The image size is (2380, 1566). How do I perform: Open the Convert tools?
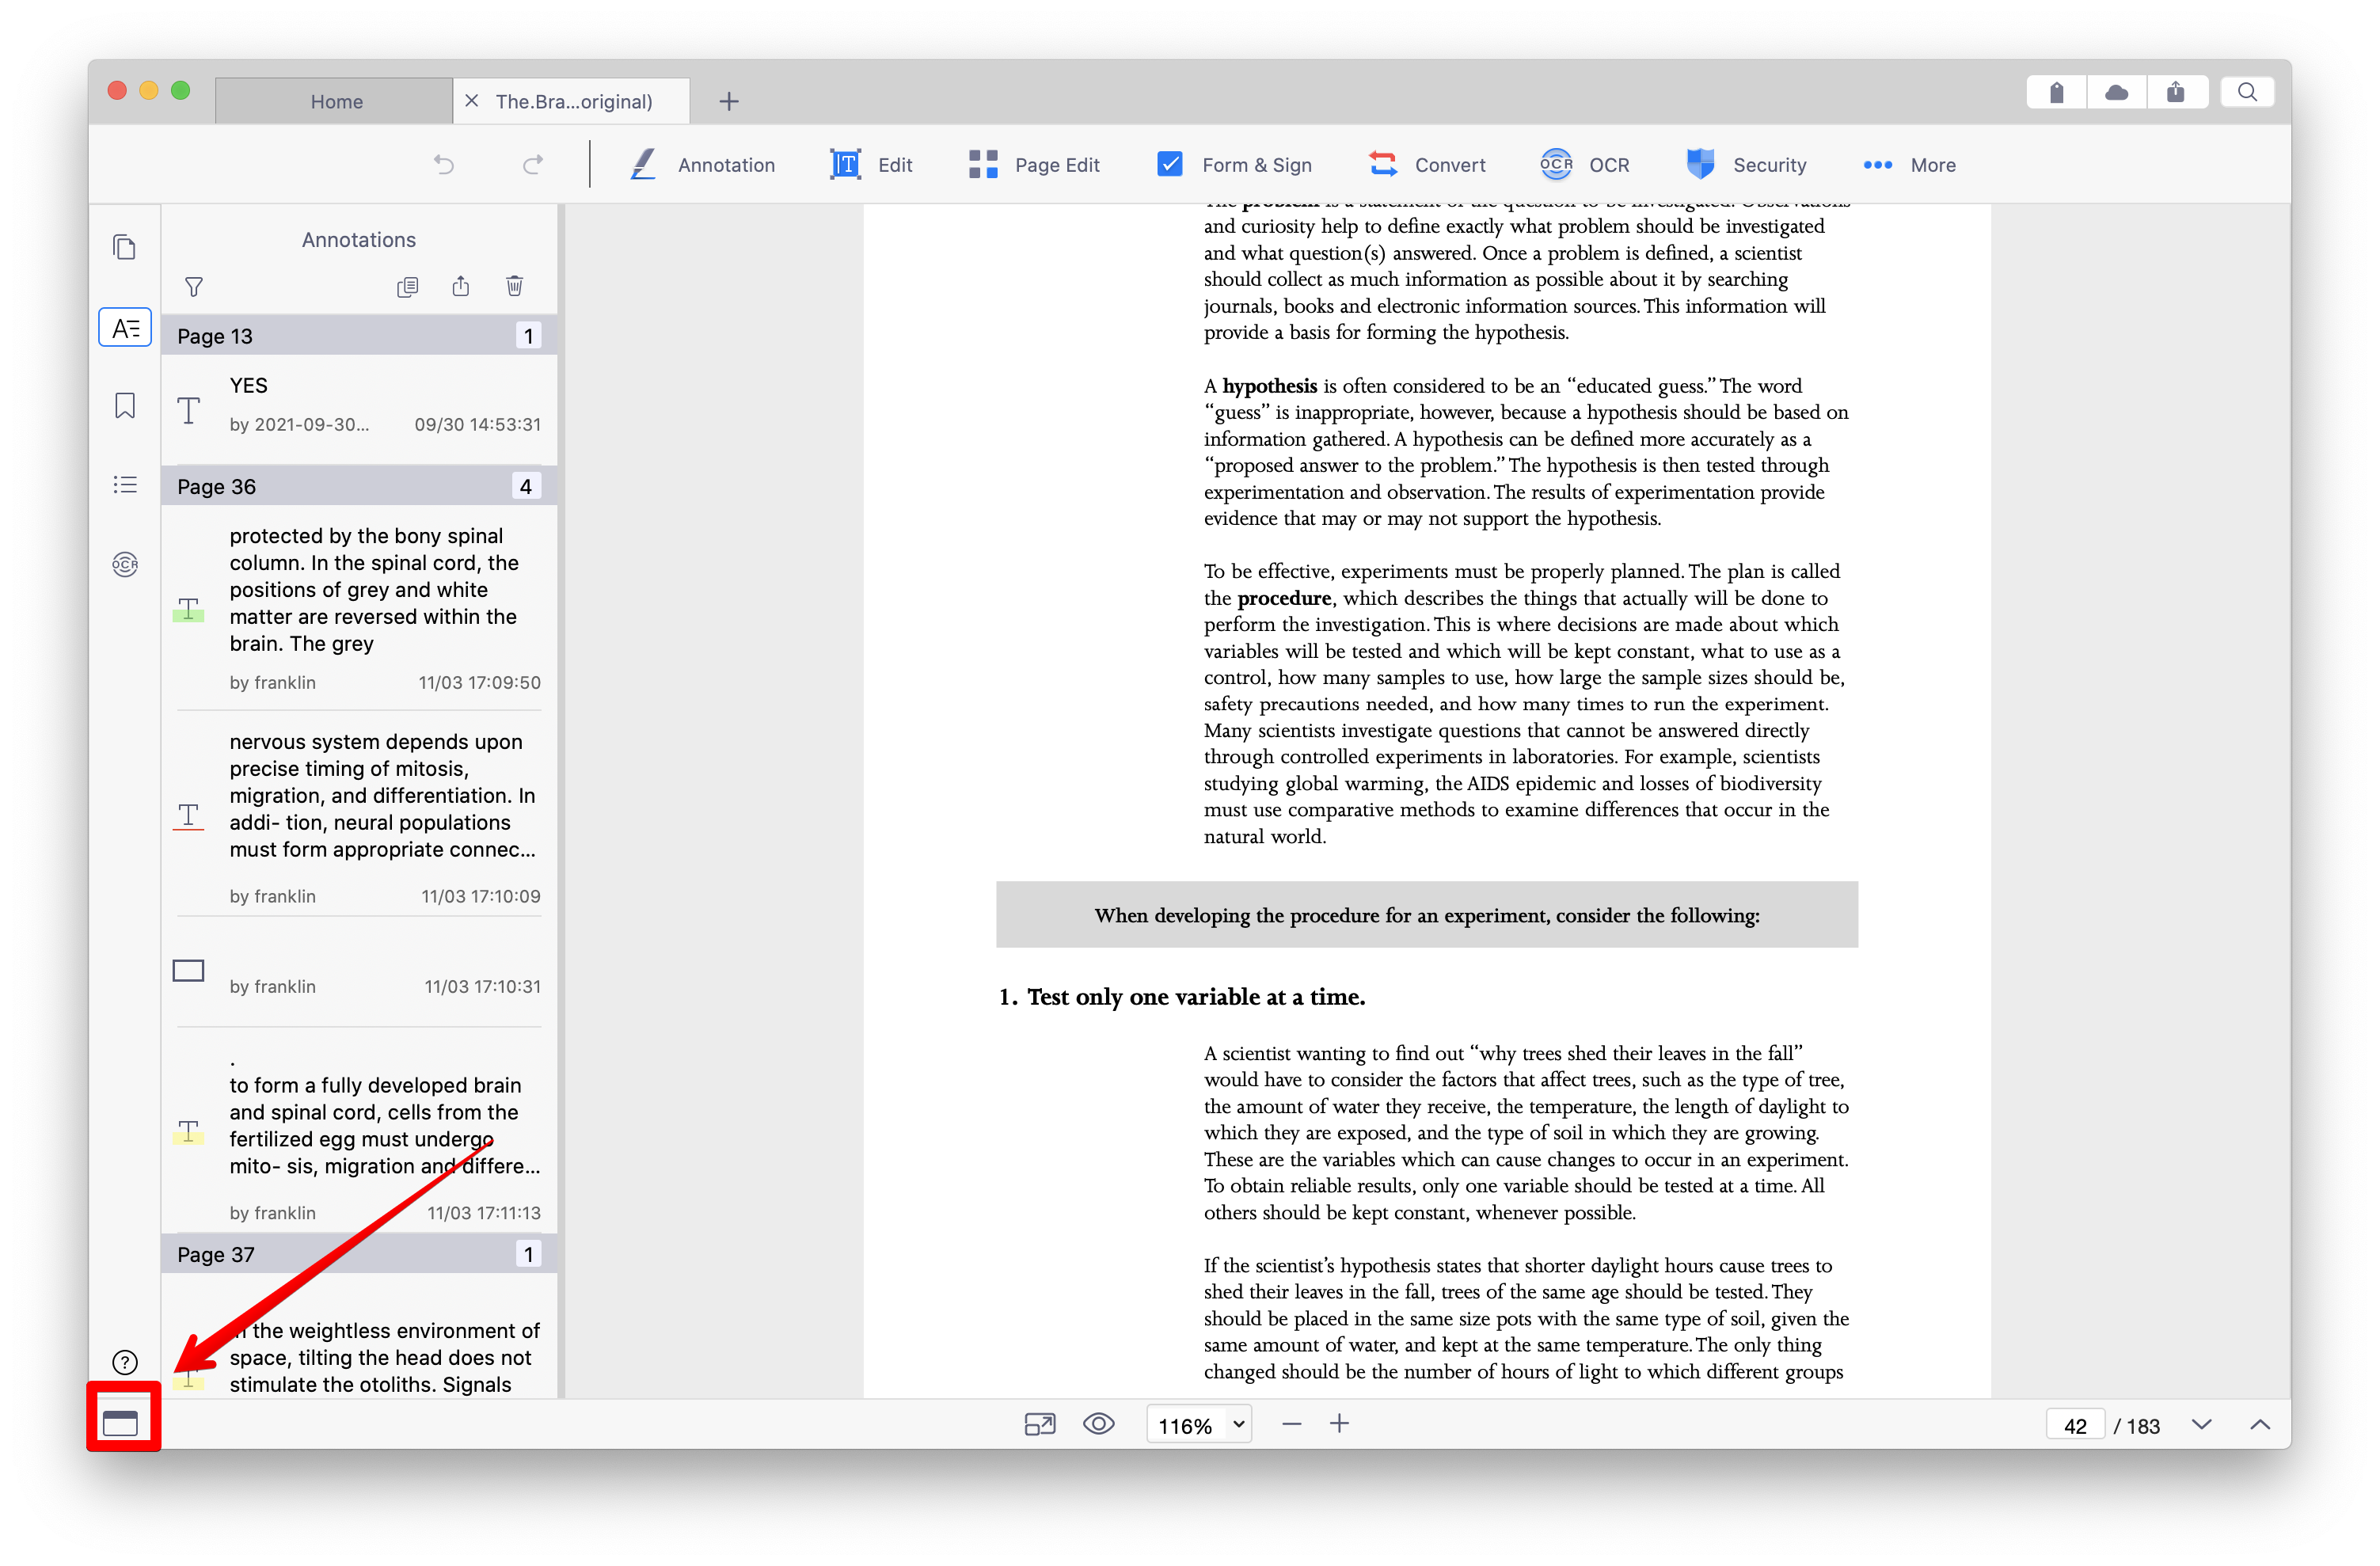pyautogui.click(x=1427, y=165)
